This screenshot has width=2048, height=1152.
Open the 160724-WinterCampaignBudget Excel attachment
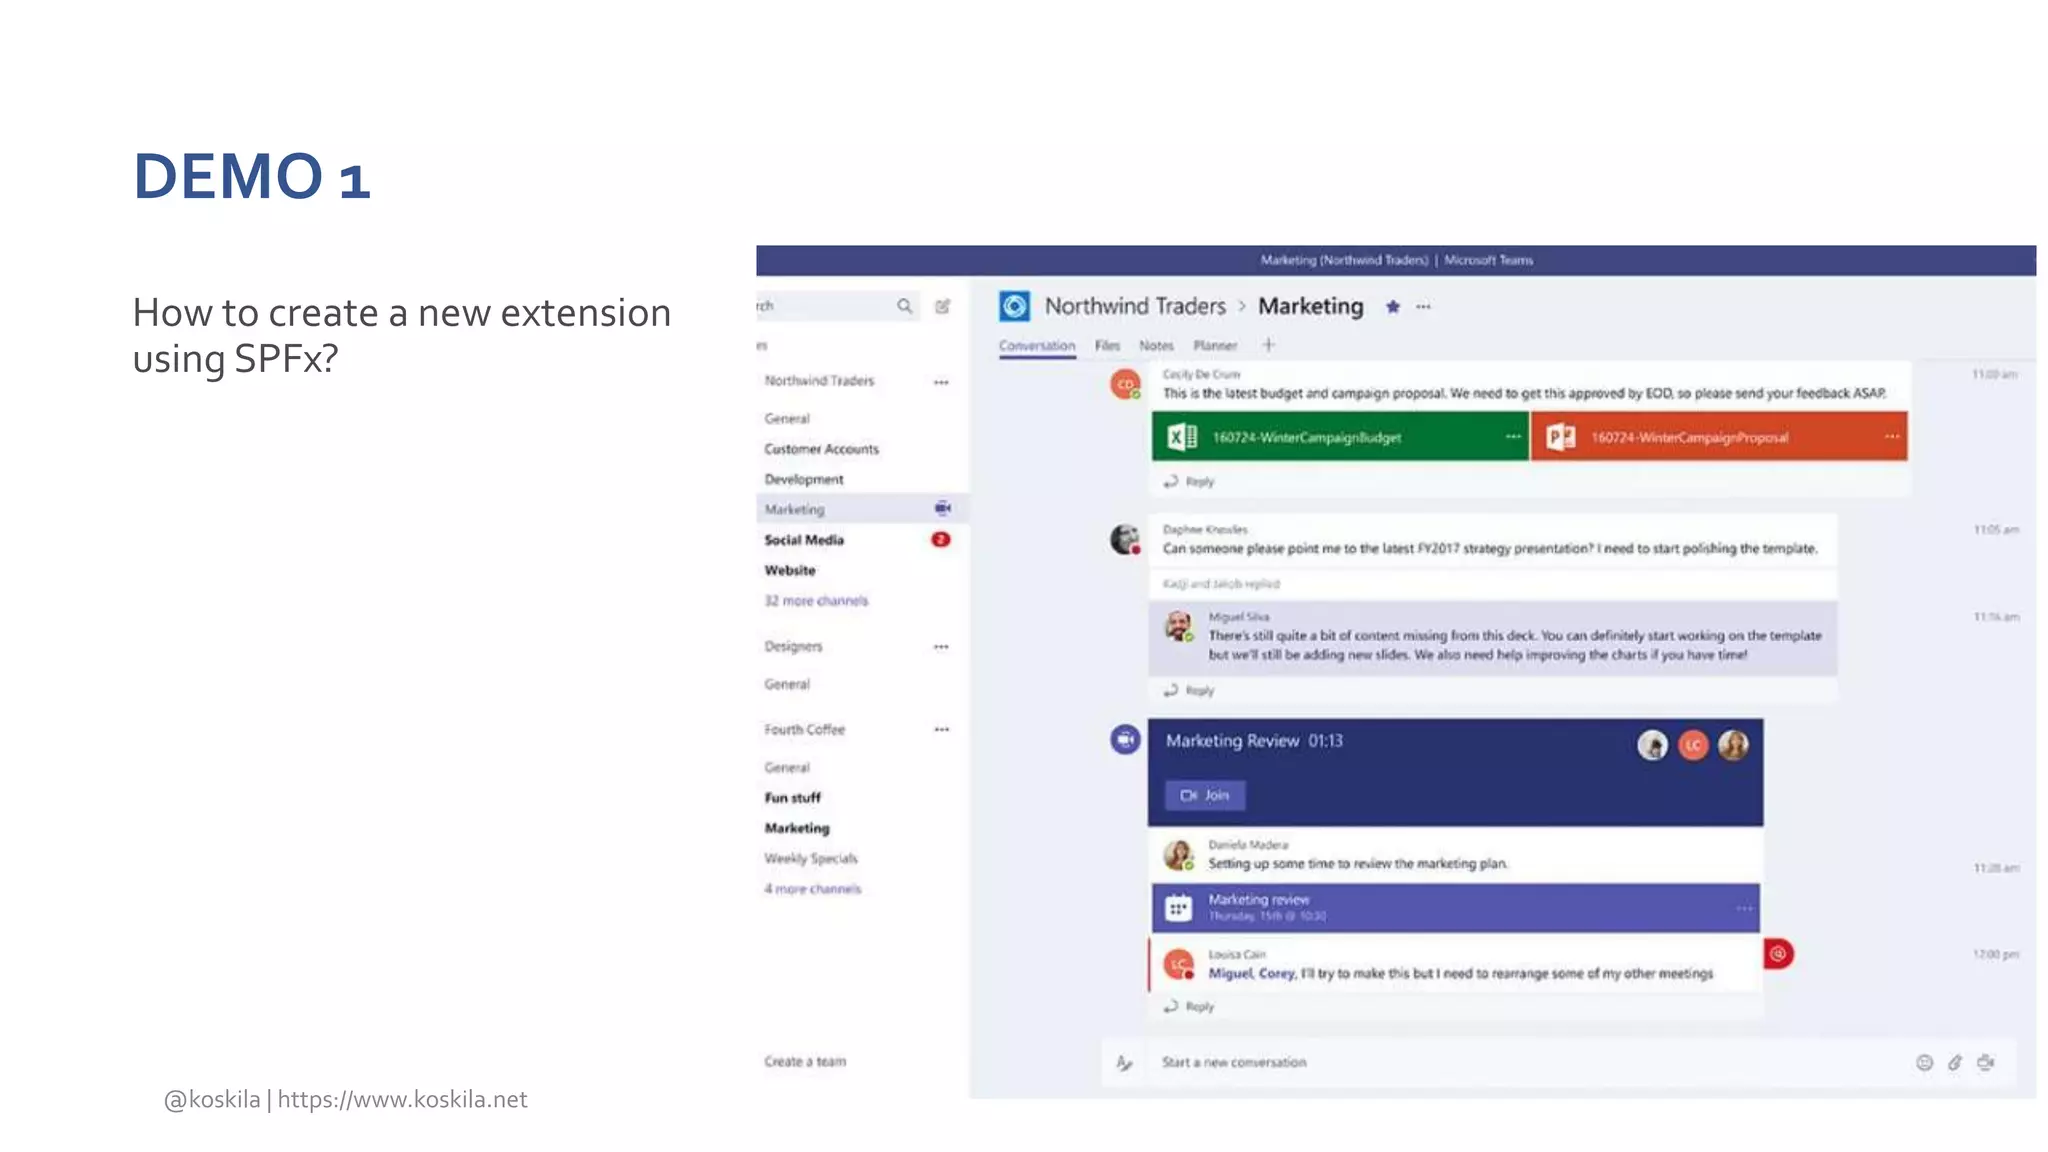1340,437
